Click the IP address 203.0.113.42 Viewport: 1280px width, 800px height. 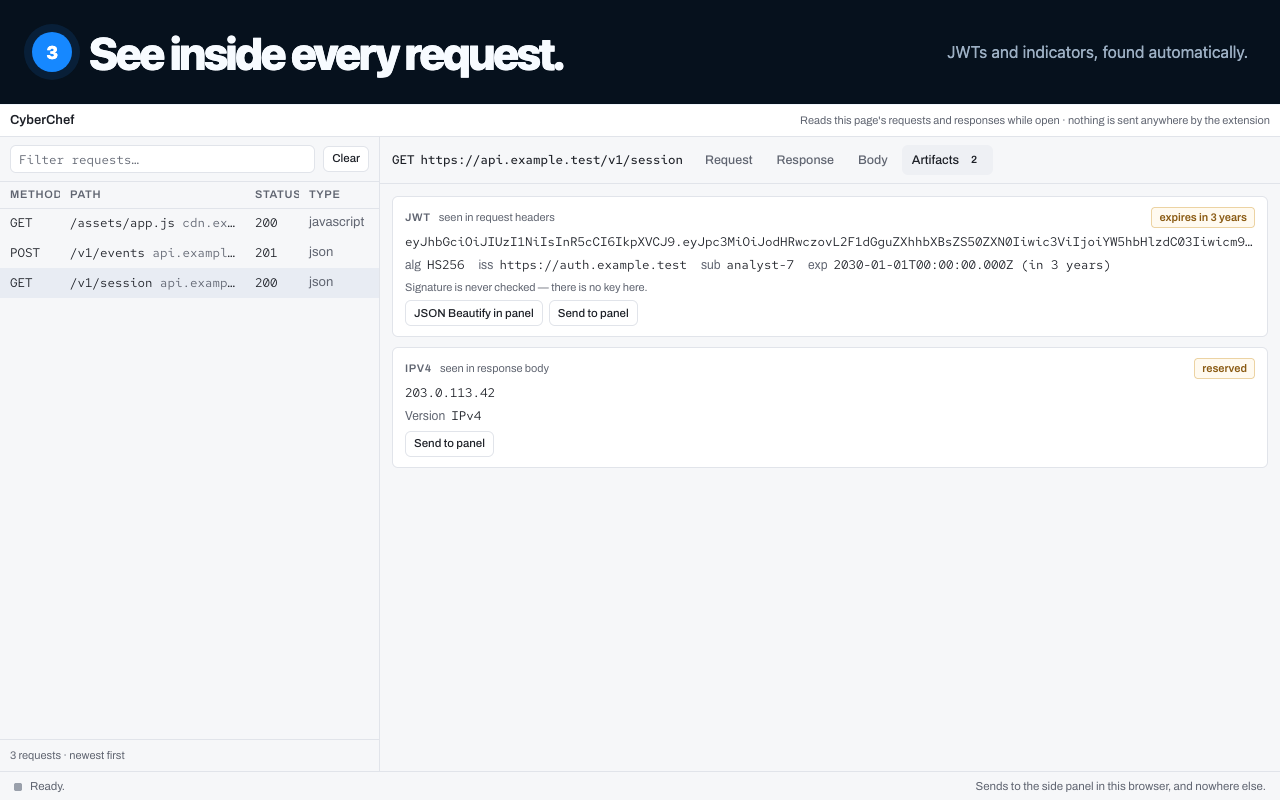pos(450,393)
